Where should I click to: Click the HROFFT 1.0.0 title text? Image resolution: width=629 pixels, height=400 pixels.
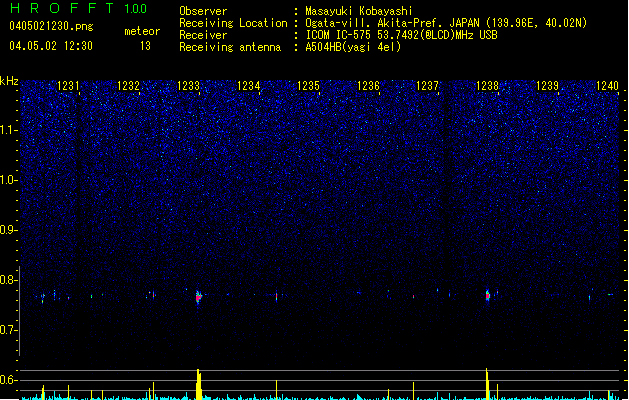(x=79, y=8)
